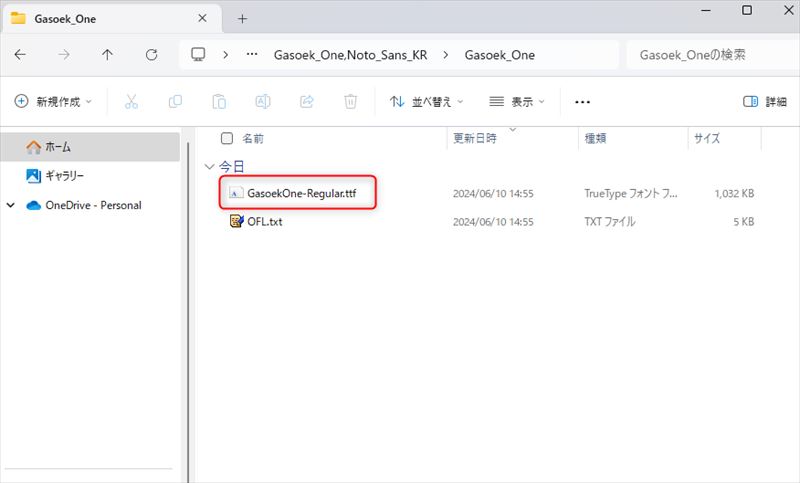Click the Cut scissors icon in toolbar
Image resolution: width=800 pixels, height=483 pixels.
click(x=132, y=102)
